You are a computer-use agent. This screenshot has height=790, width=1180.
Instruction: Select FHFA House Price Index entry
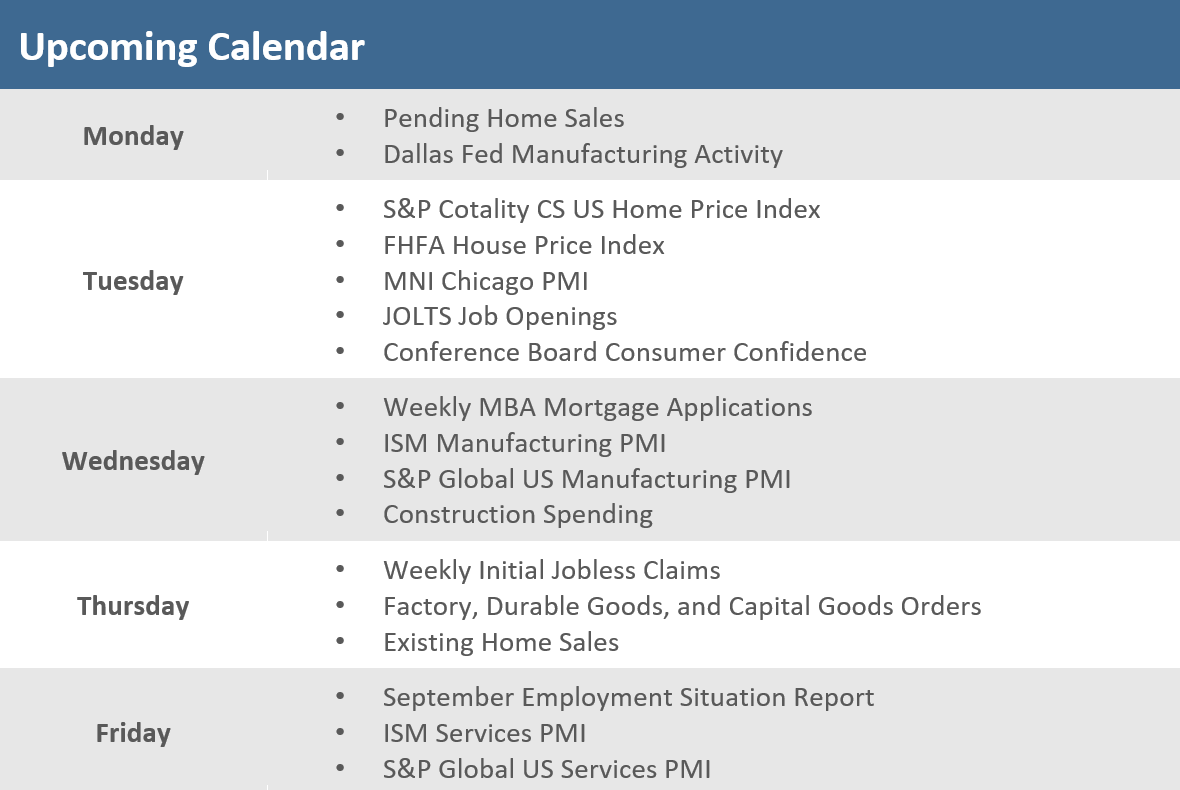(523, 245)
